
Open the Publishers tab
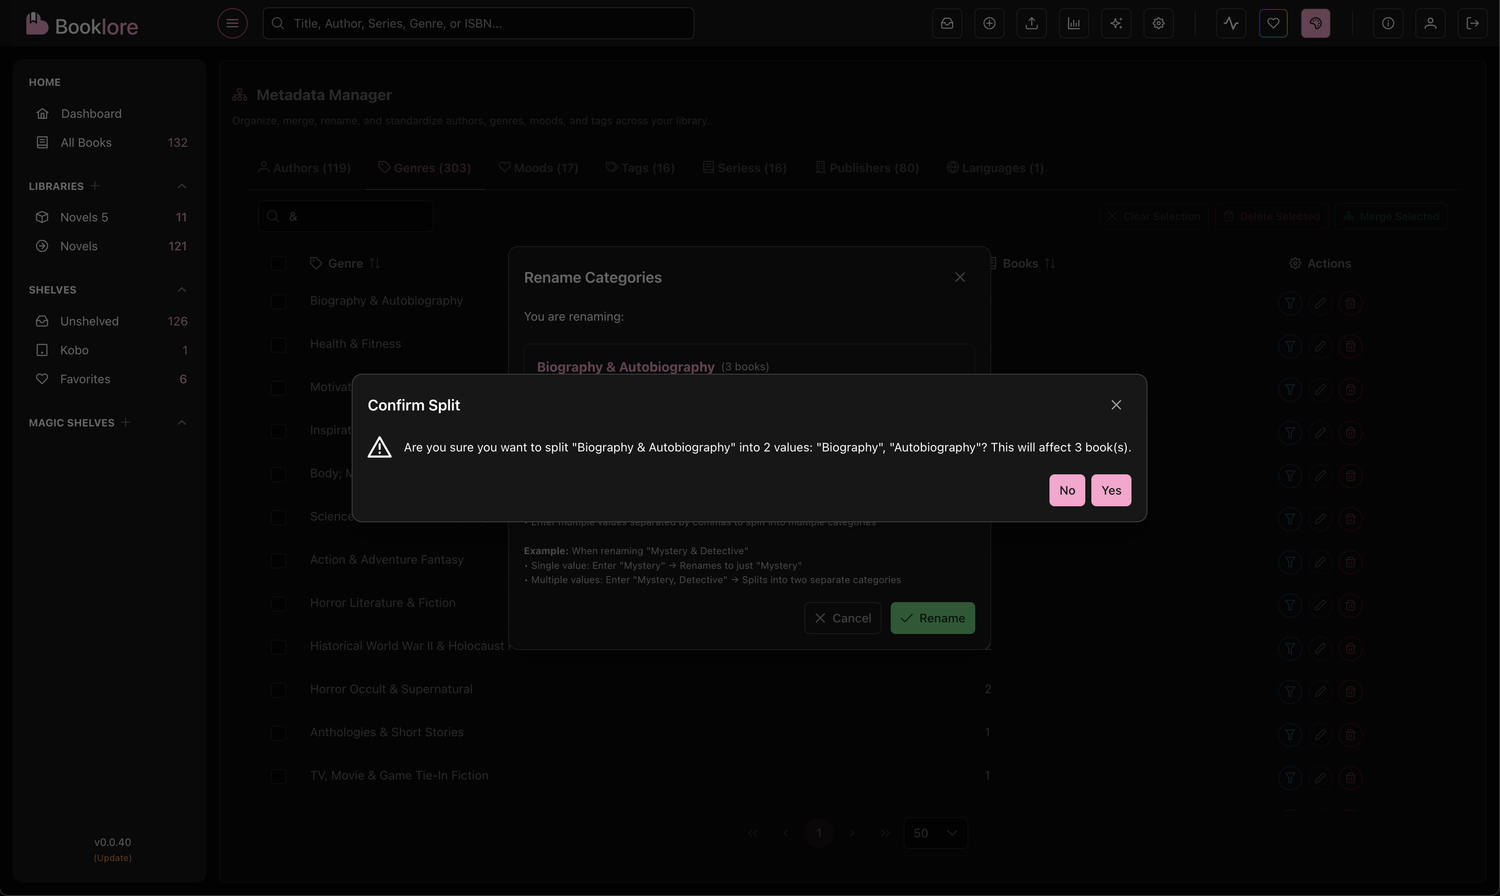point(867,168)
